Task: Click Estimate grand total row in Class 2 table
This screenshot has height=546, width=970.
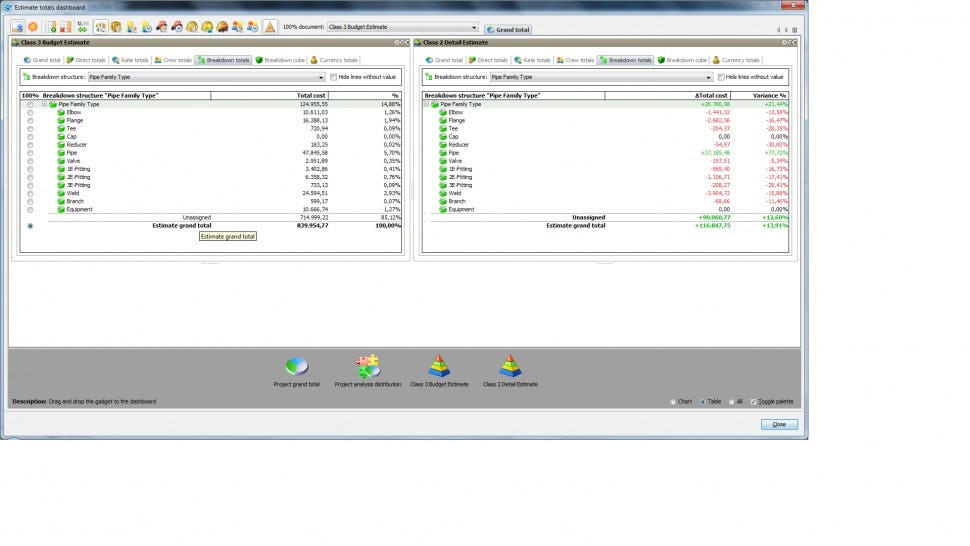Action: [605, 226]
